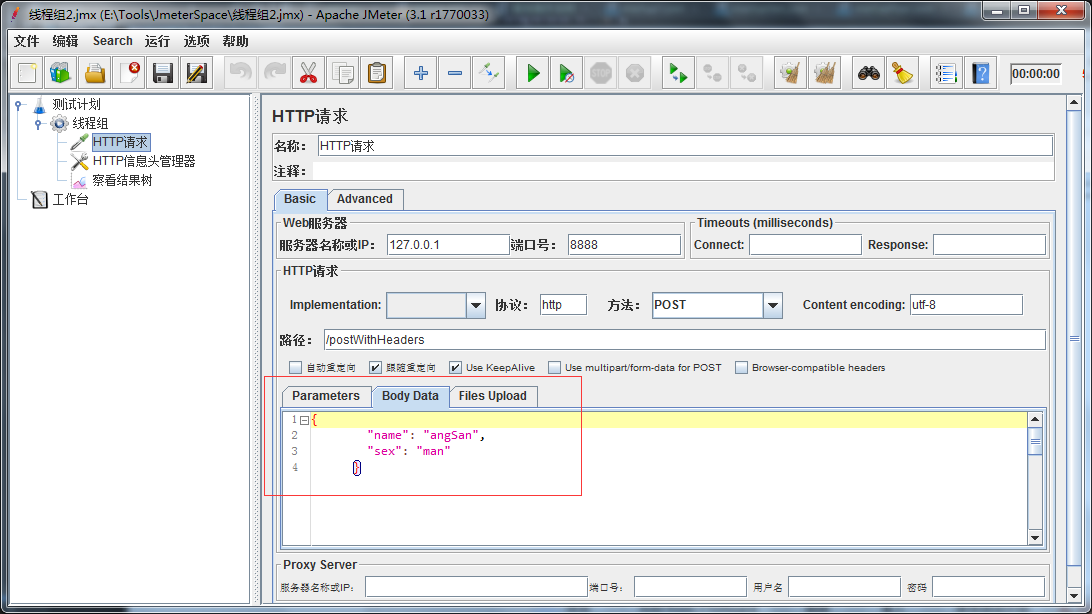Open the 运行 menu
Image resolution: width=1092 pixels, height=614 pixels.
tap(157, 41)
